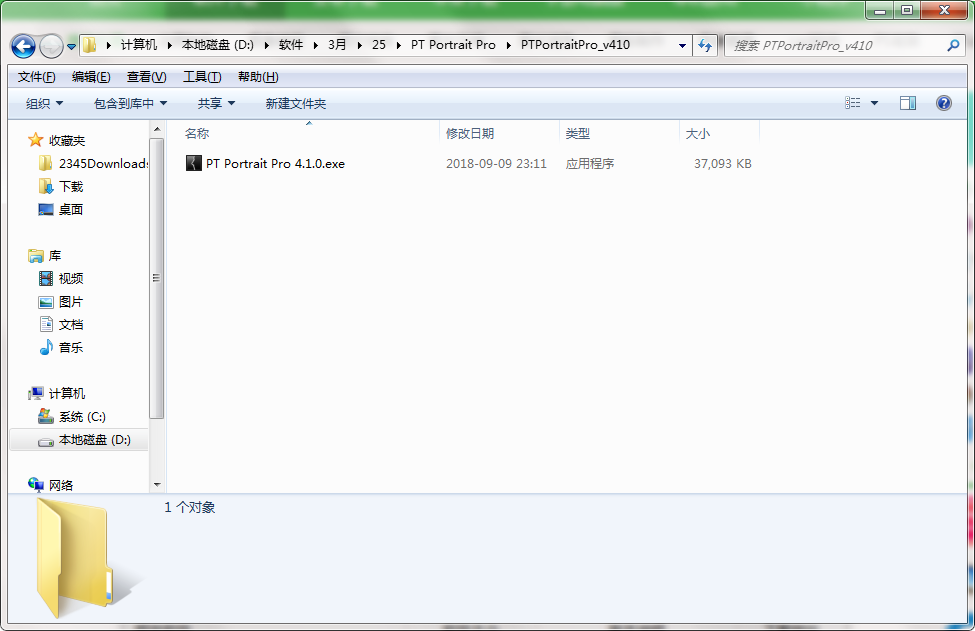The height and width of the screenshot is (631, 975).
Task: Click the 本地磁盘 (D:) drive icon
Action: coord(46,441)
